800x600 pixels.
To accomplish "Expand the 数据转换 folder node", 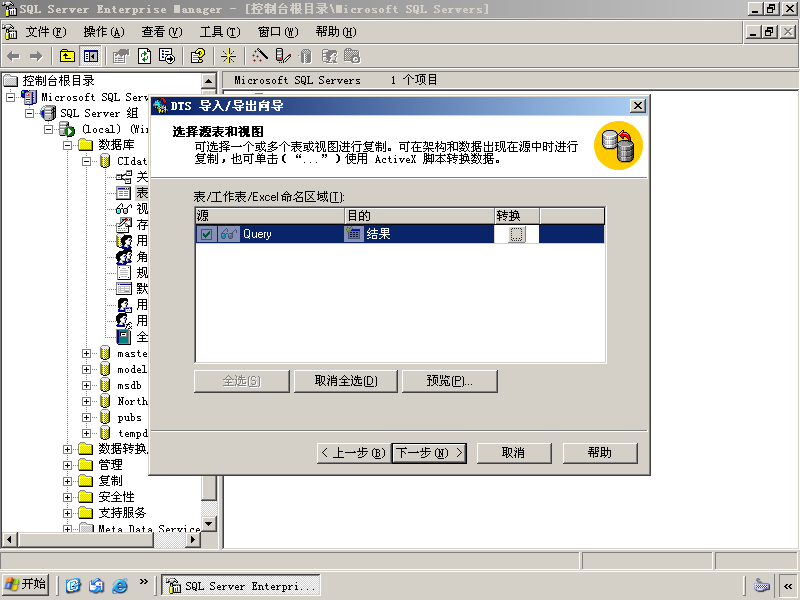I will click(67, 449).
